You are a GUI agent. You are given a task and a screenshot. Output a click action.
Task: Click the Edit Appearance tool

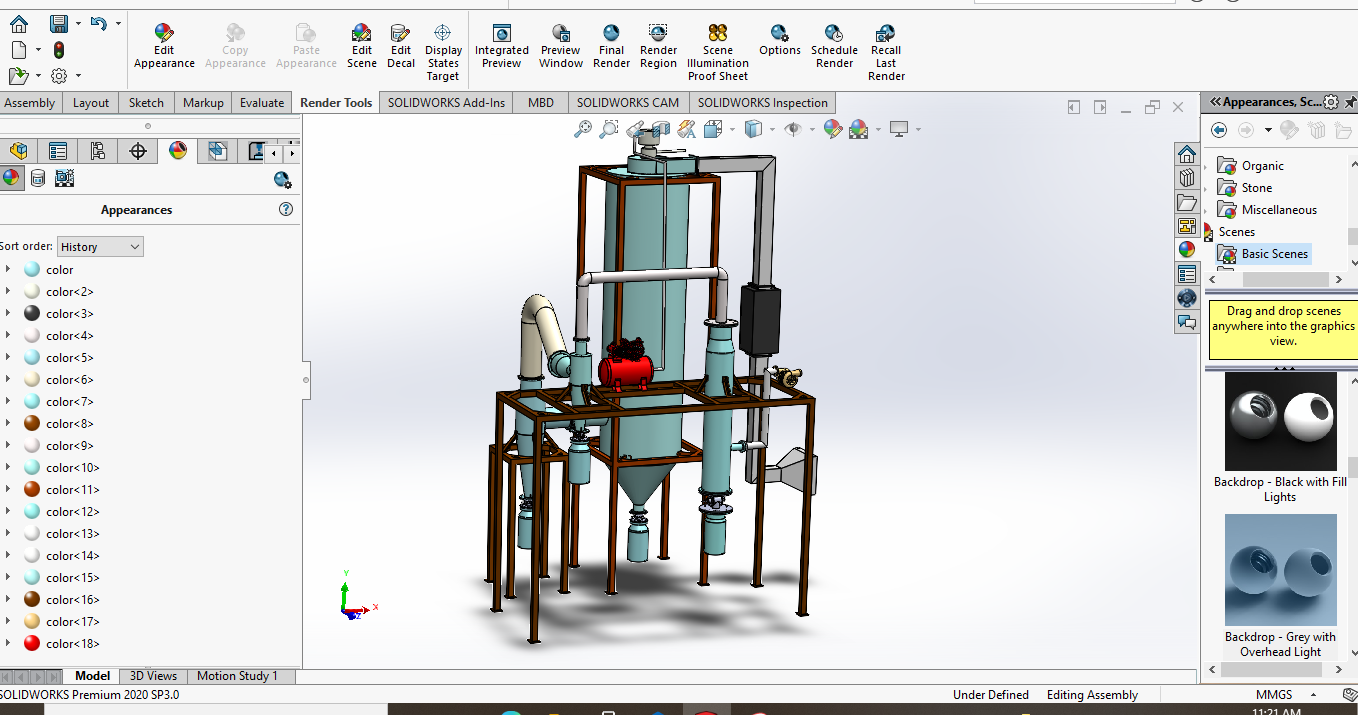point(164,47)
